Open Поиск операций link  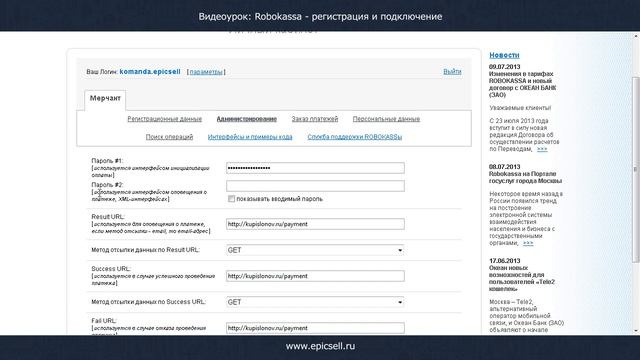click(169, 137)
